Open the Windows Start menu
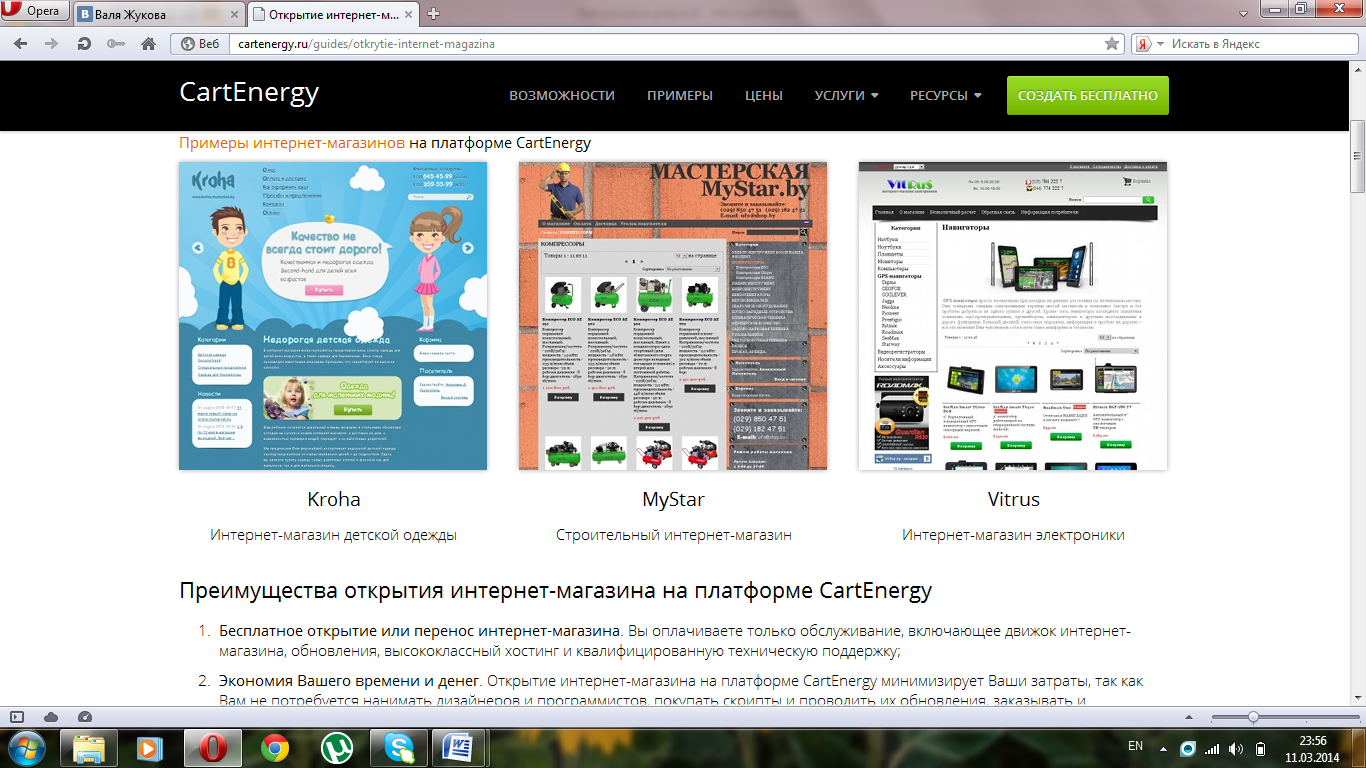This screenshot has width=1366, height=768. pos(26,747)
